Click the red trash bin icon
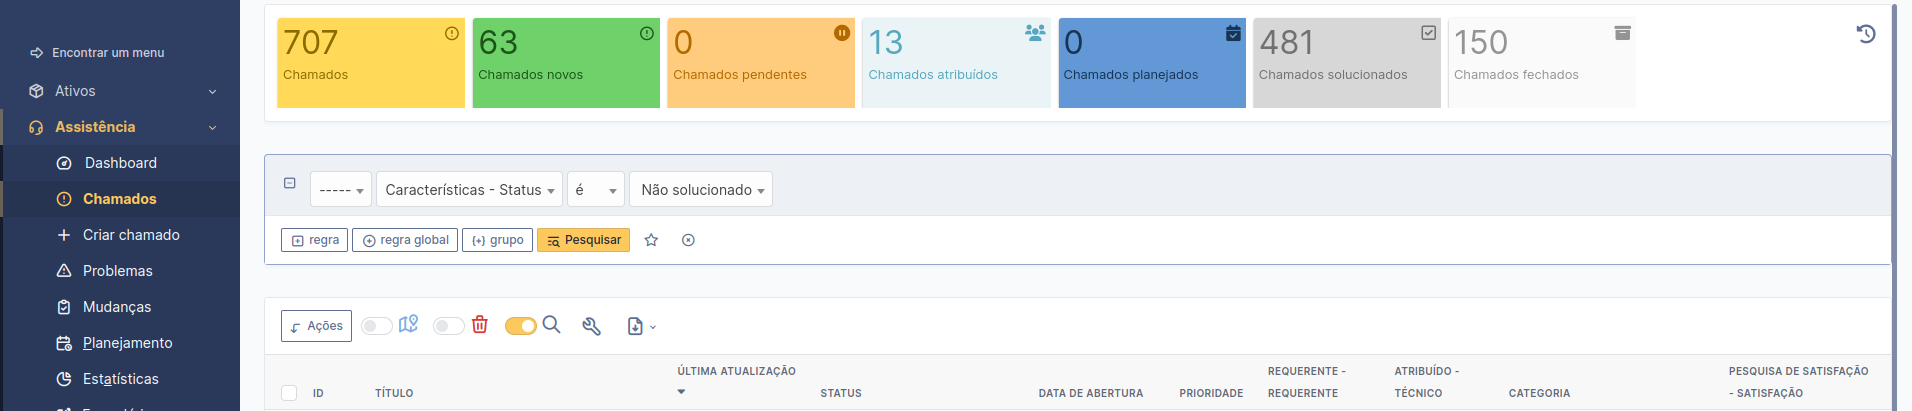1912x411 pixels. click(480, 325)
